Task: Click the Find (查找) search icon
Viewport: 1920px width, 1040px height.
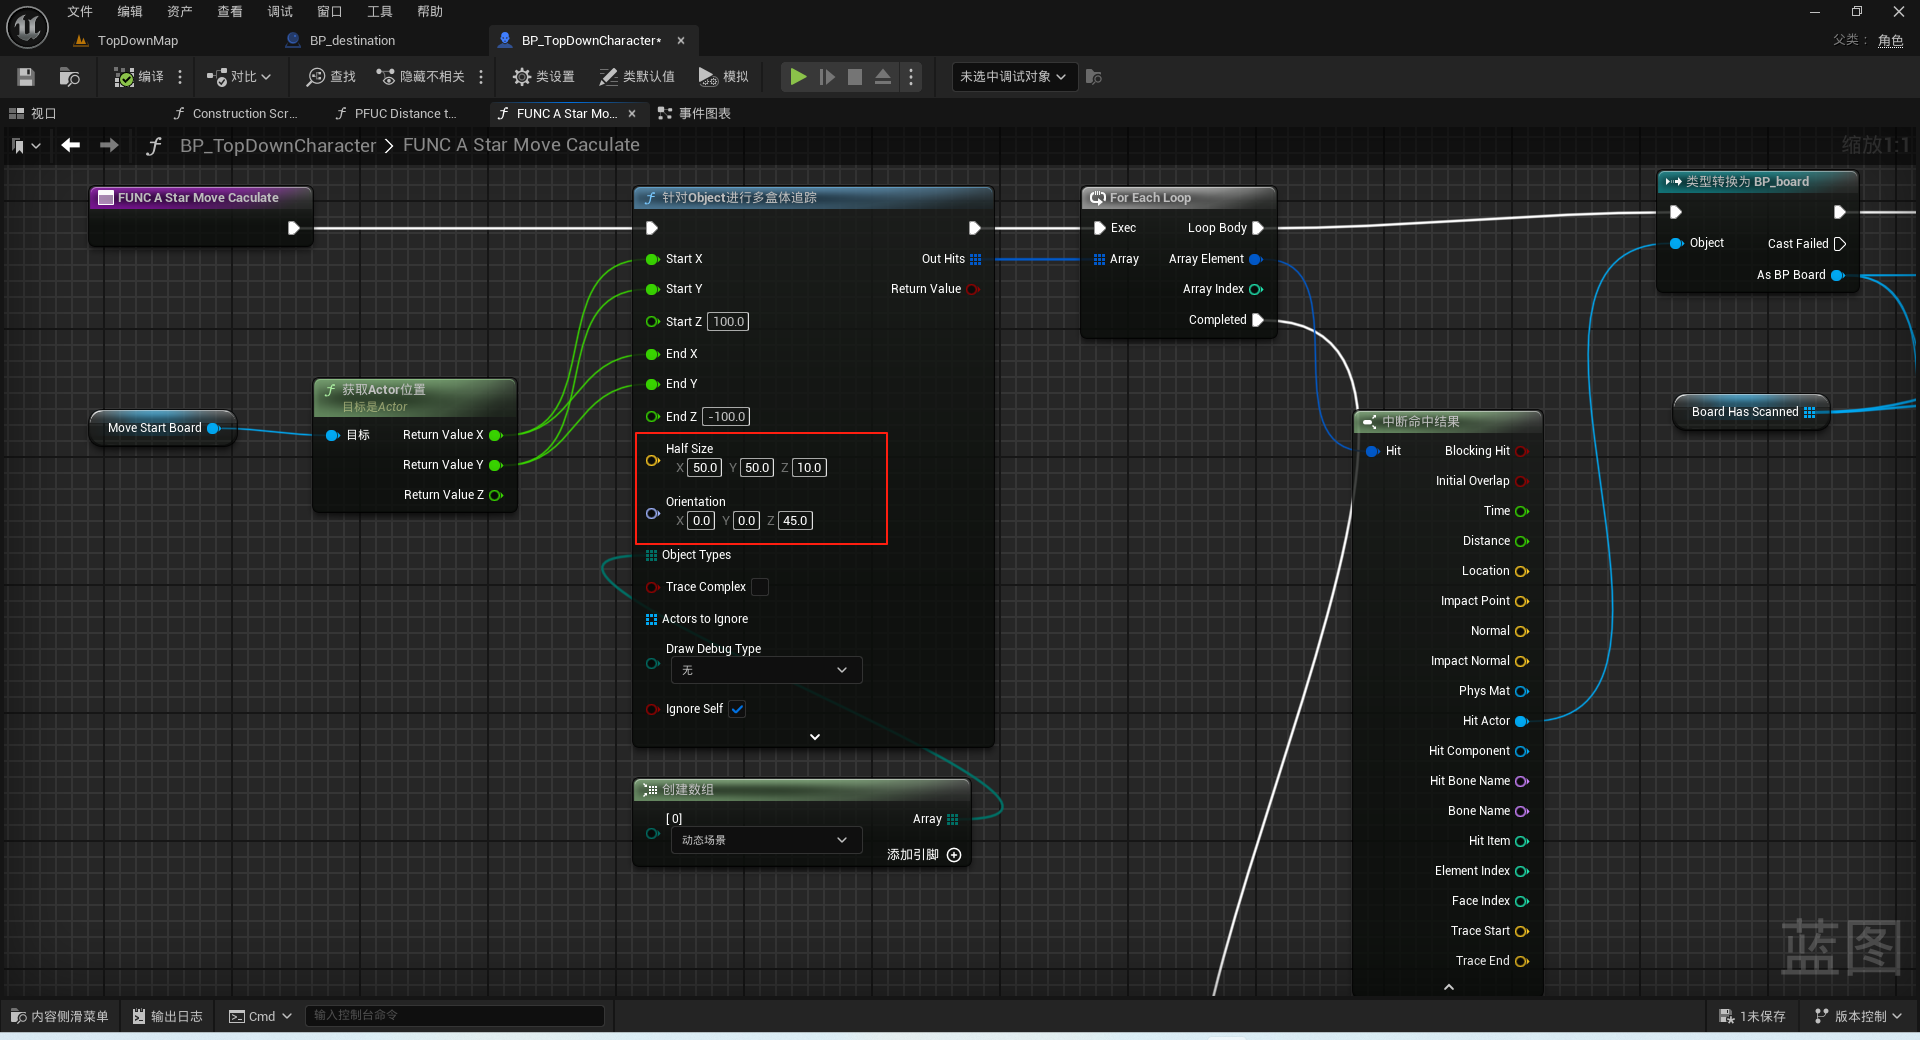Action: (x=316, y=77)
